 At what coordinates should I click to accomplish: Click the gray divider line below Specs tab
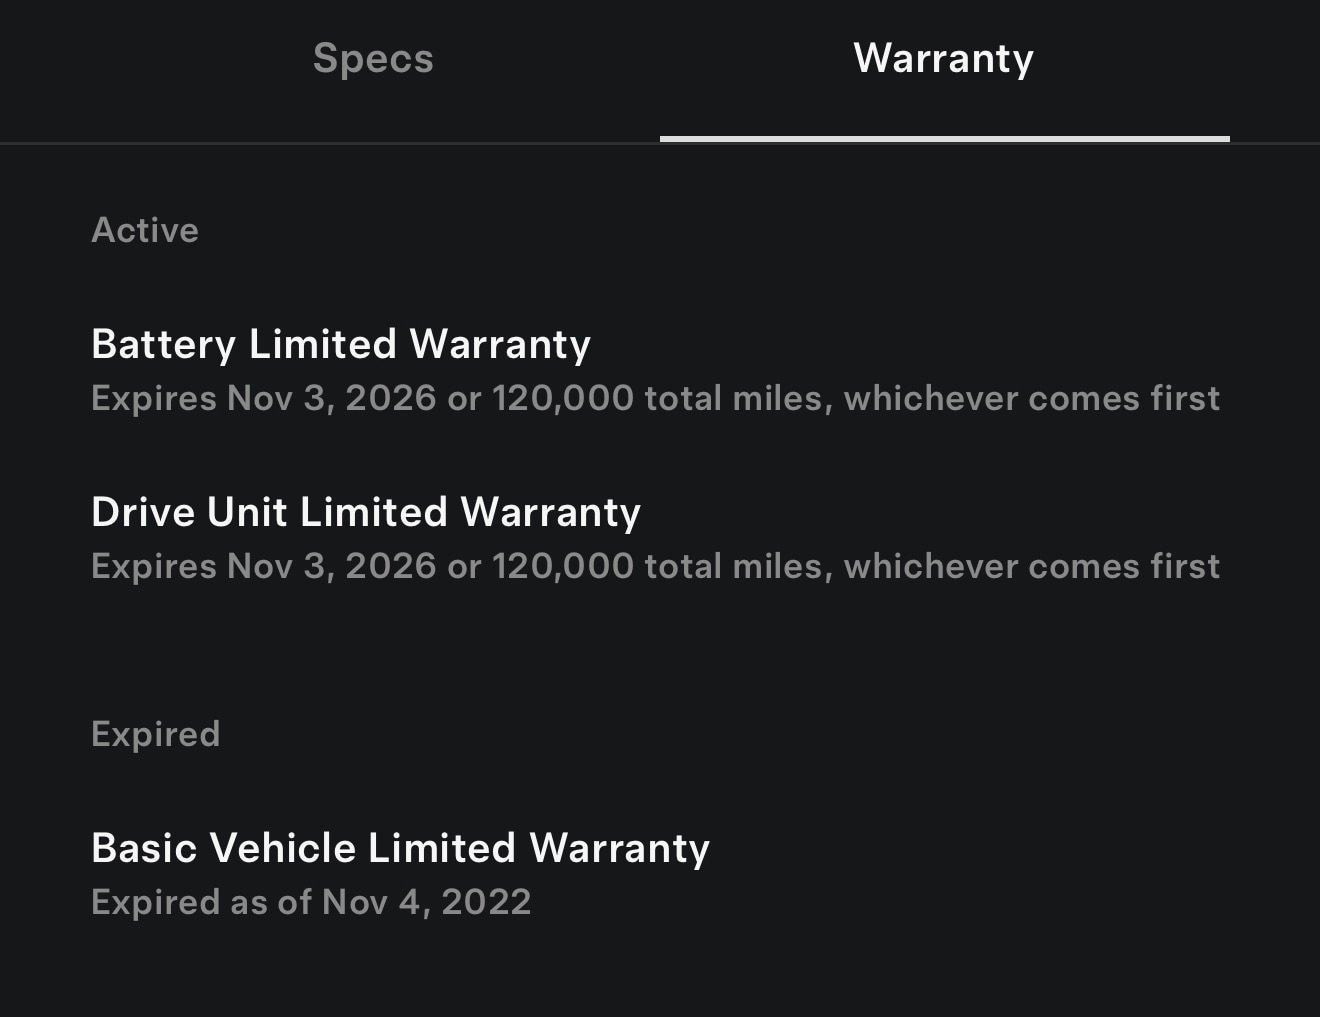pyautogui.click(x=330, y=143)
